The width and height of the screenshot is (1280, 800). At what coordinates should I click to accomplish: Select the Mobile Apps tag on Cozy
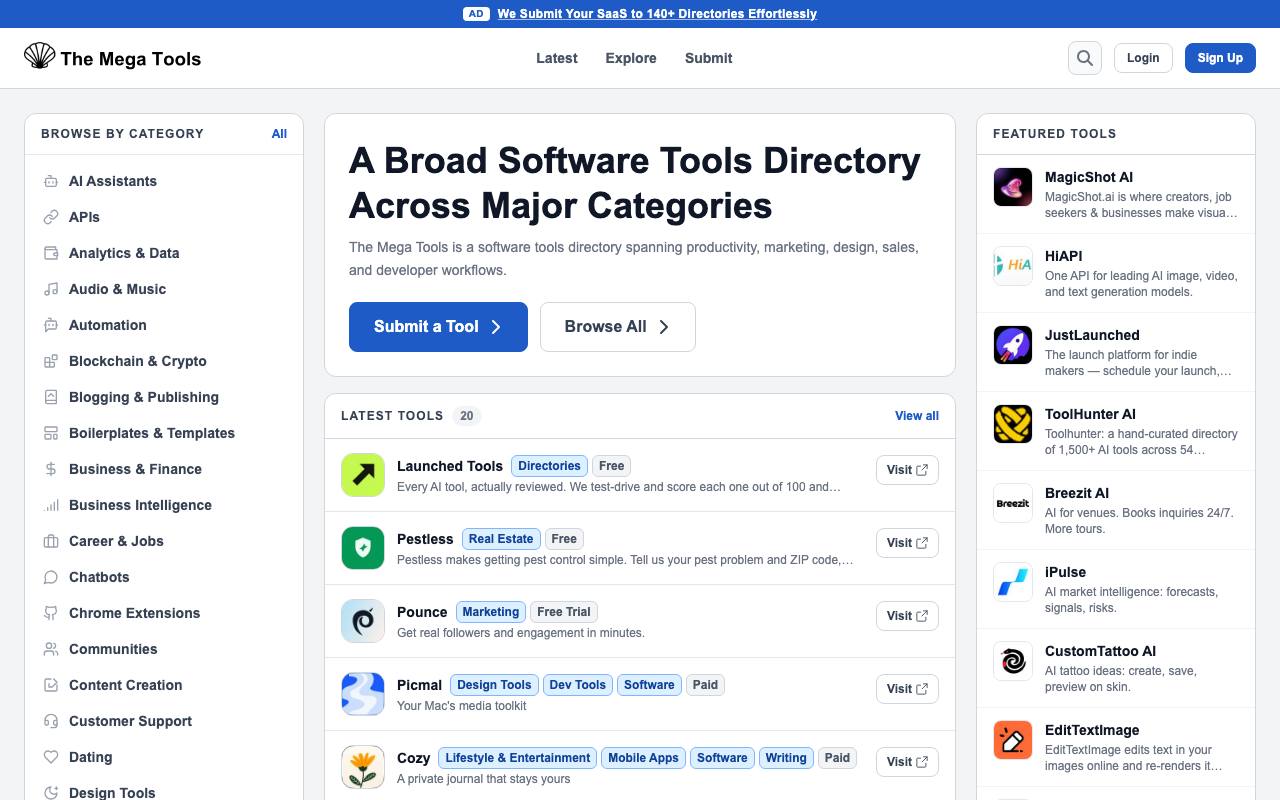643,758
